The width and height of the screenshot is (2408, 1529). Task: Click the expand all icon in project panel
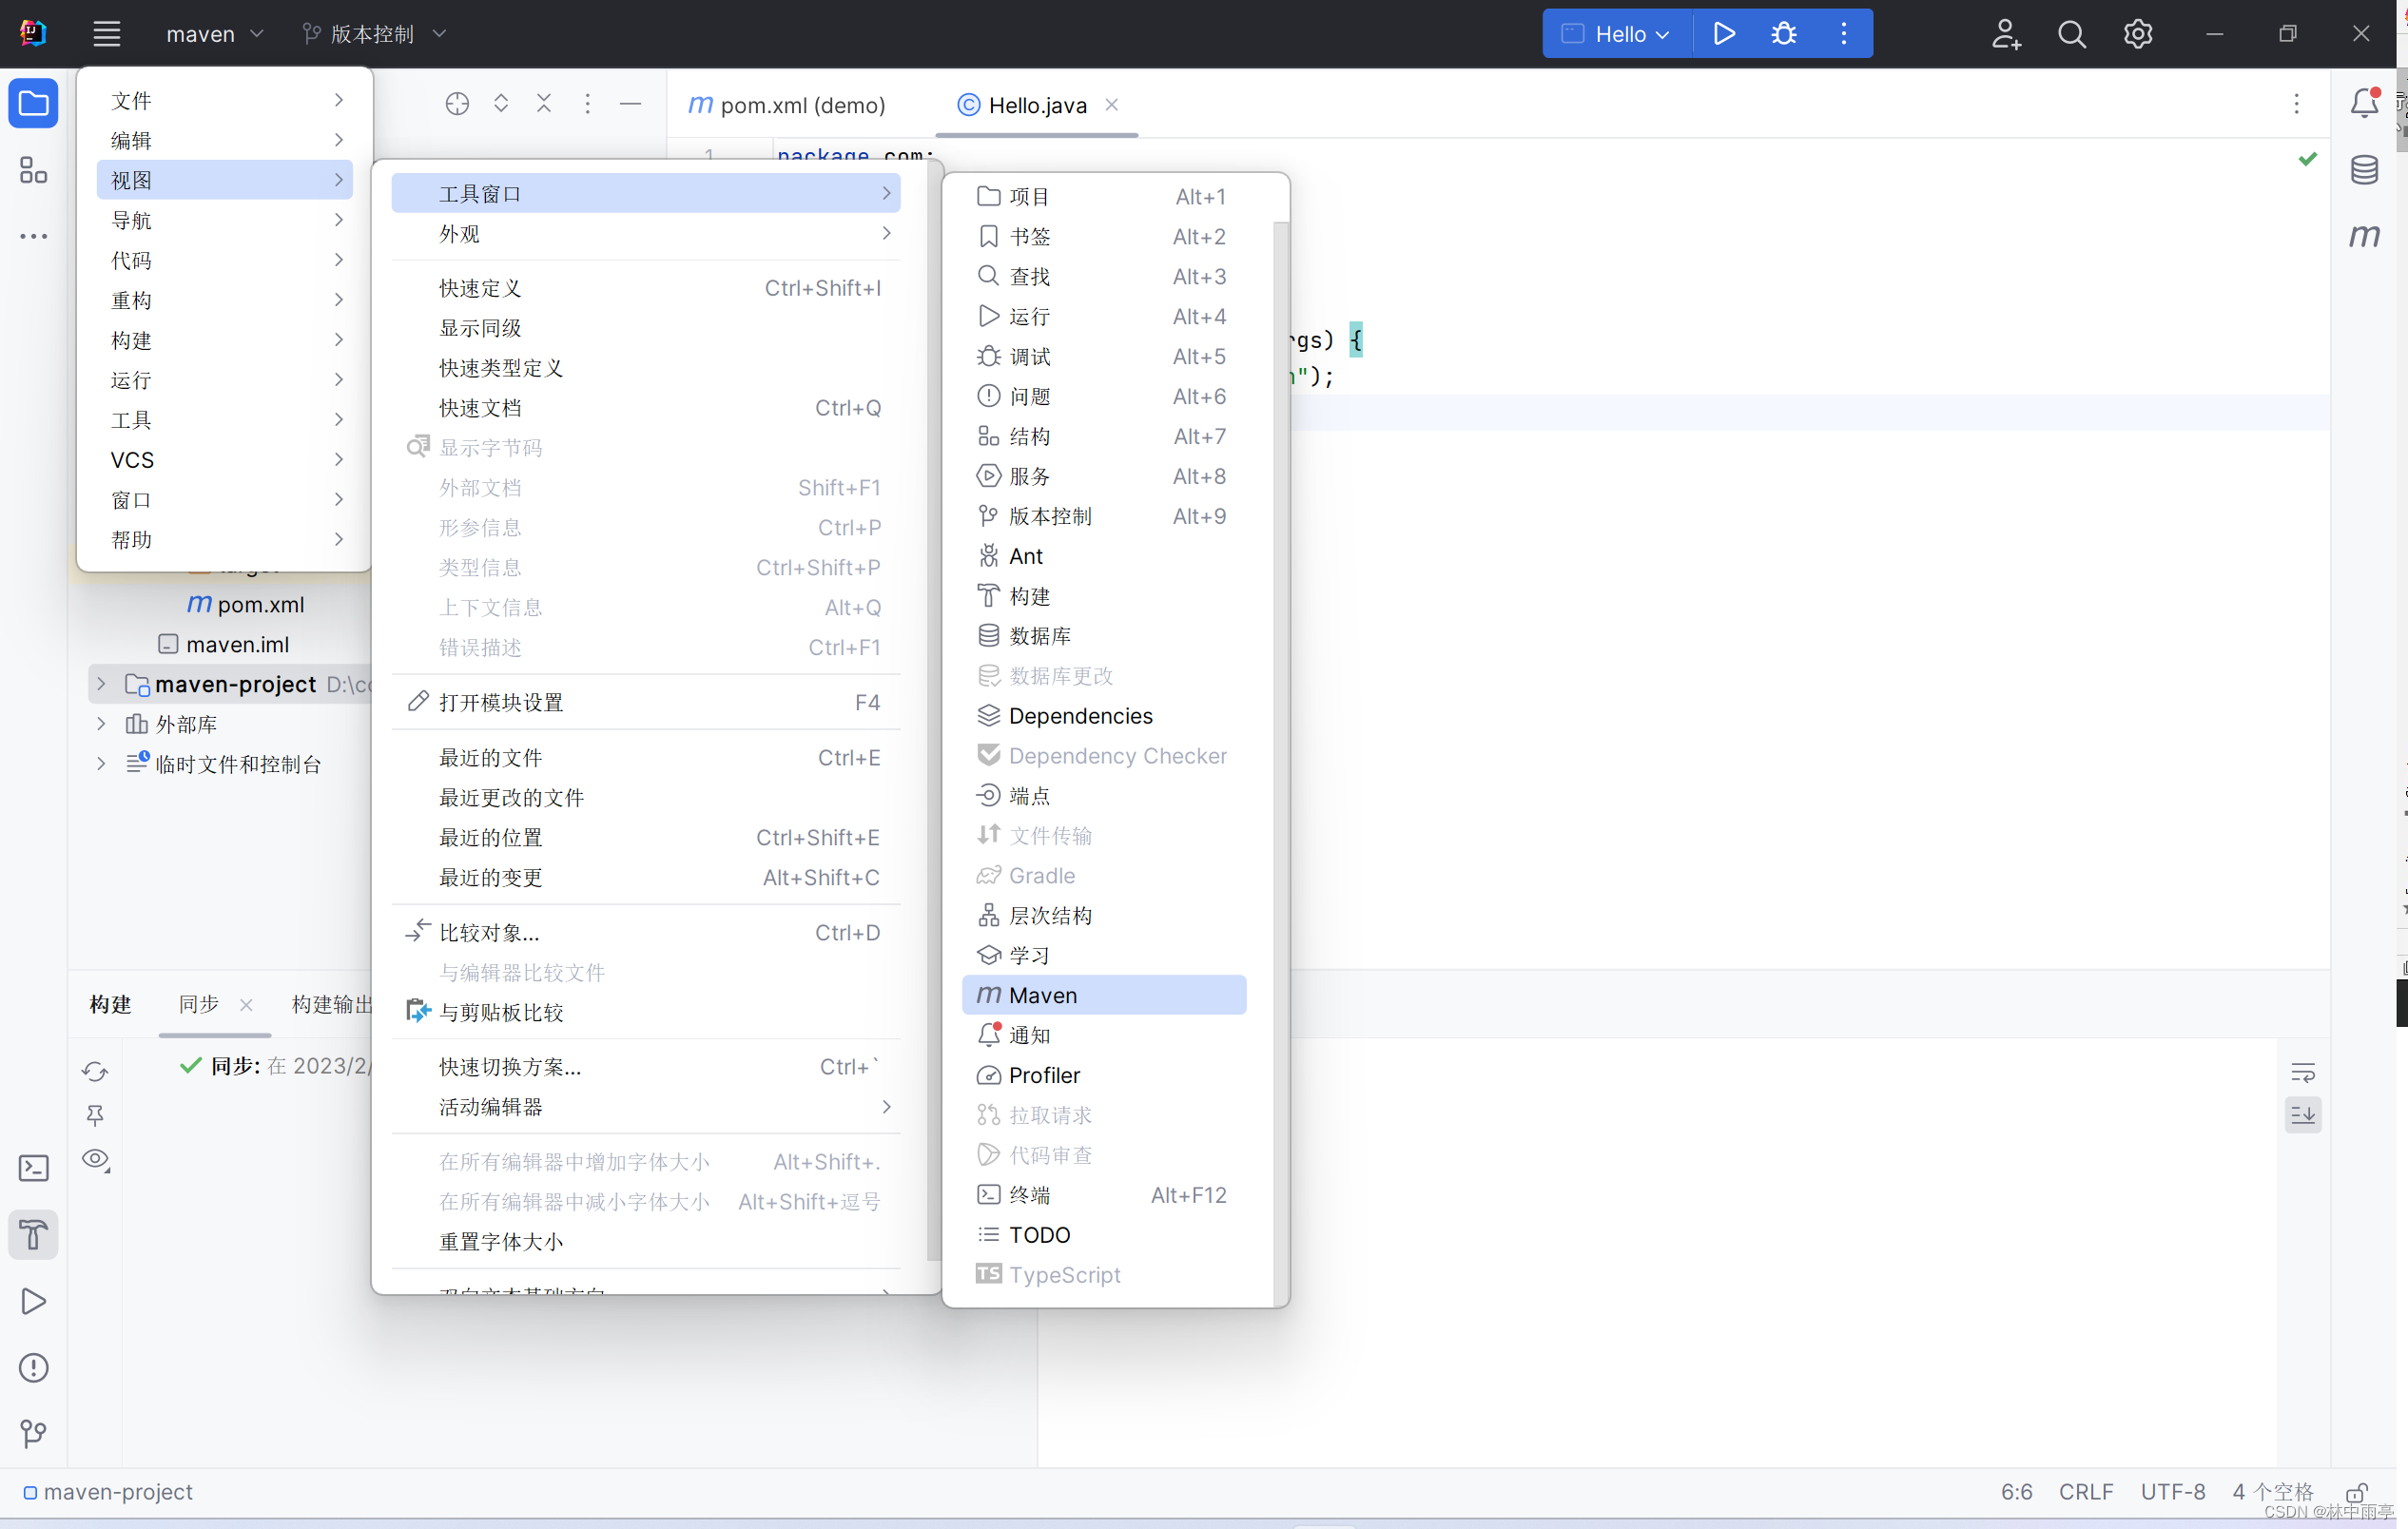point(501,104)
